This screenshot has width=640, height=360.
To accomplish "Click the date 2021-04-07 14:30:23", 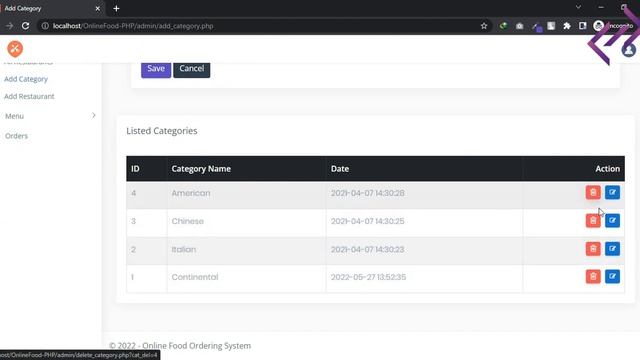I will (367, 249).
